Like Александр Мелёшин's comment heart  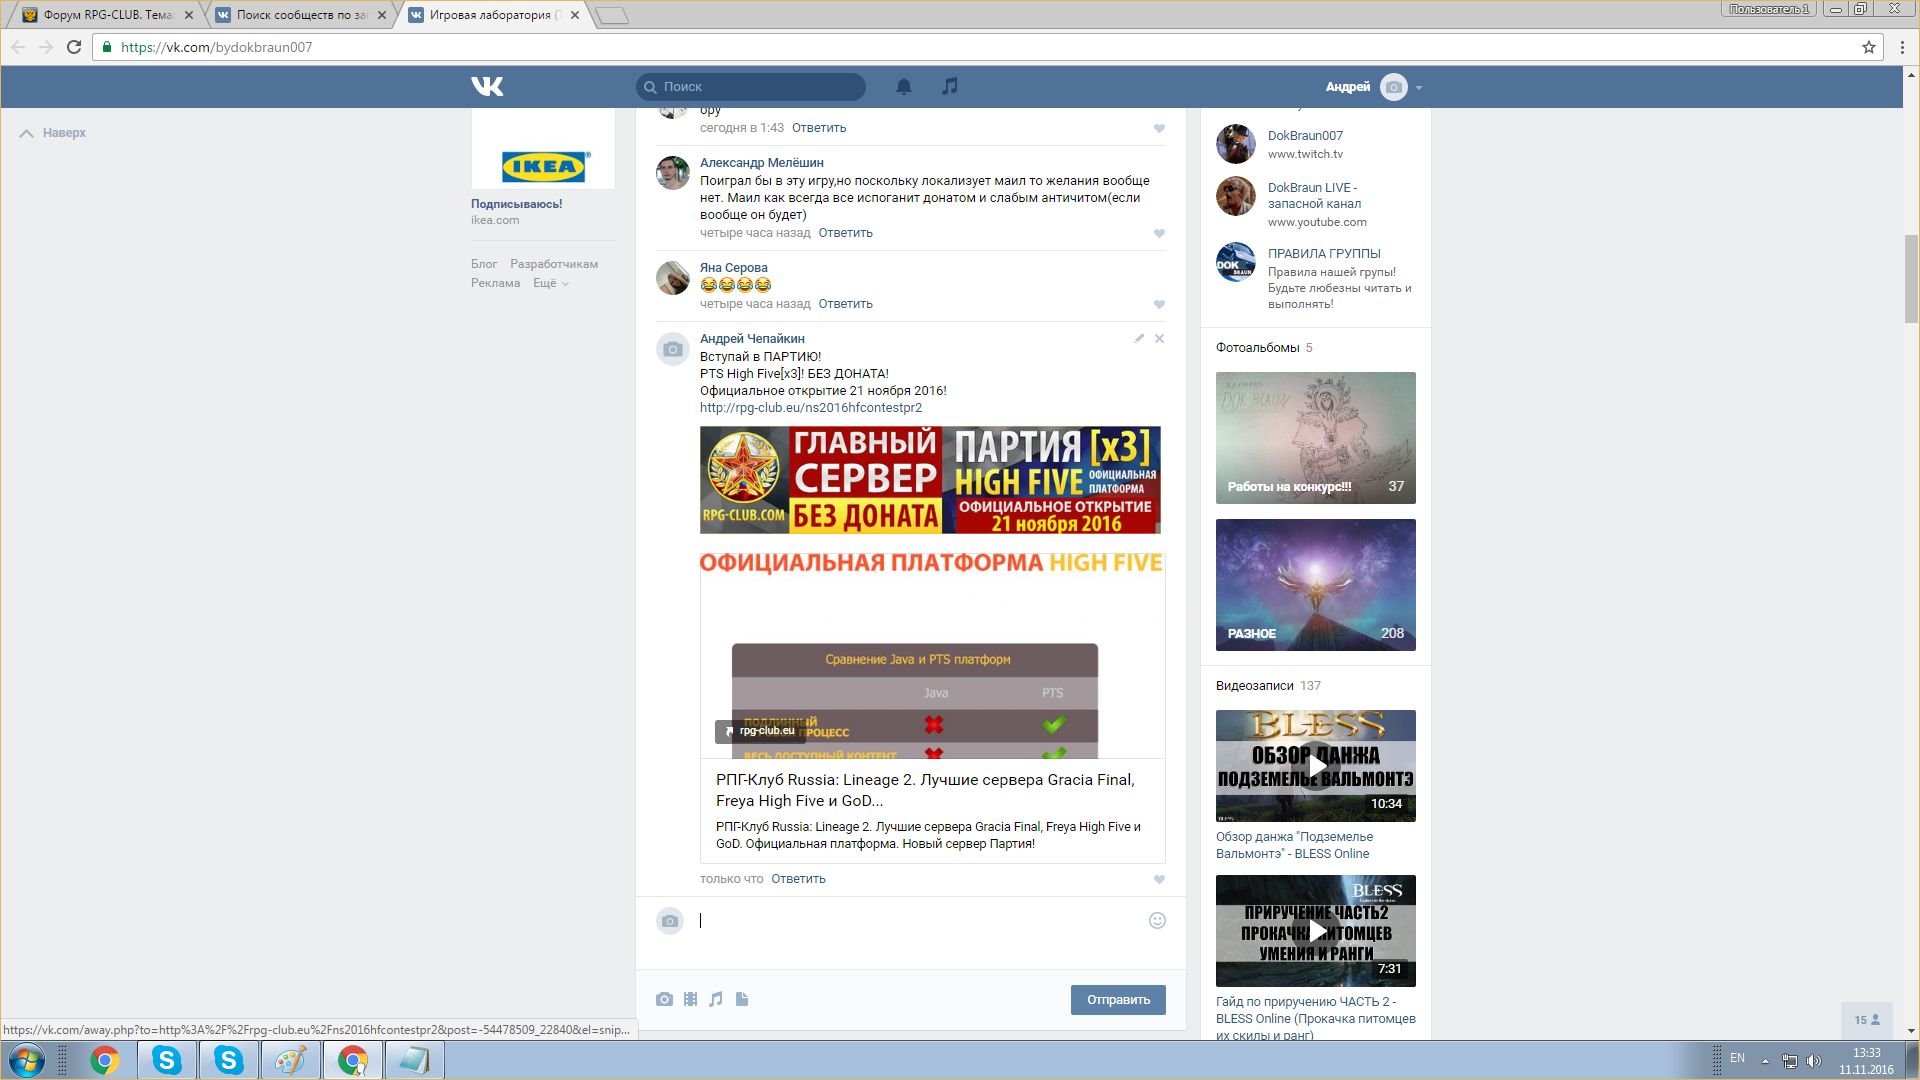[1159, 233]
